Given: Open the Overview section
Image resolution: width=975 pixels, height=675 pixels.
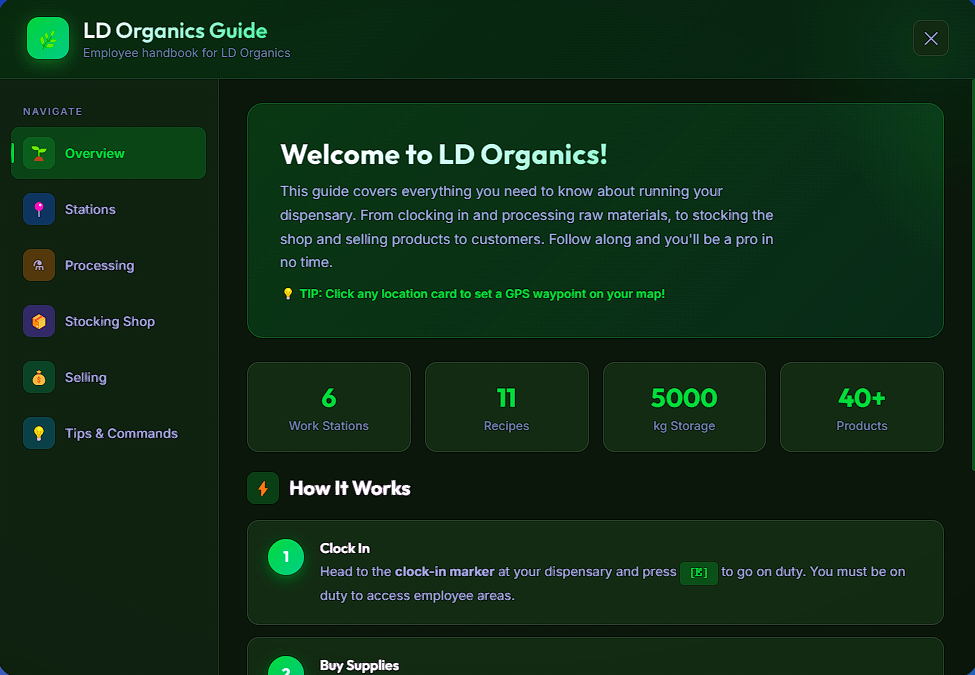Looking at the screenshot, I should 108,153.
